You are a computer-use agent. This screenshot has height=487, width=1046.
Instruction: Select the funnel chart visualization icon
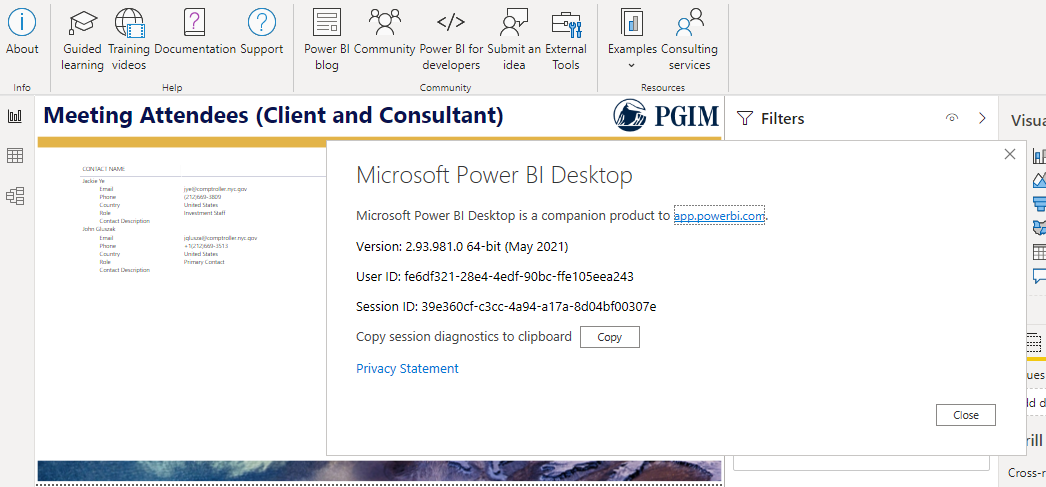coord(1039,203)
